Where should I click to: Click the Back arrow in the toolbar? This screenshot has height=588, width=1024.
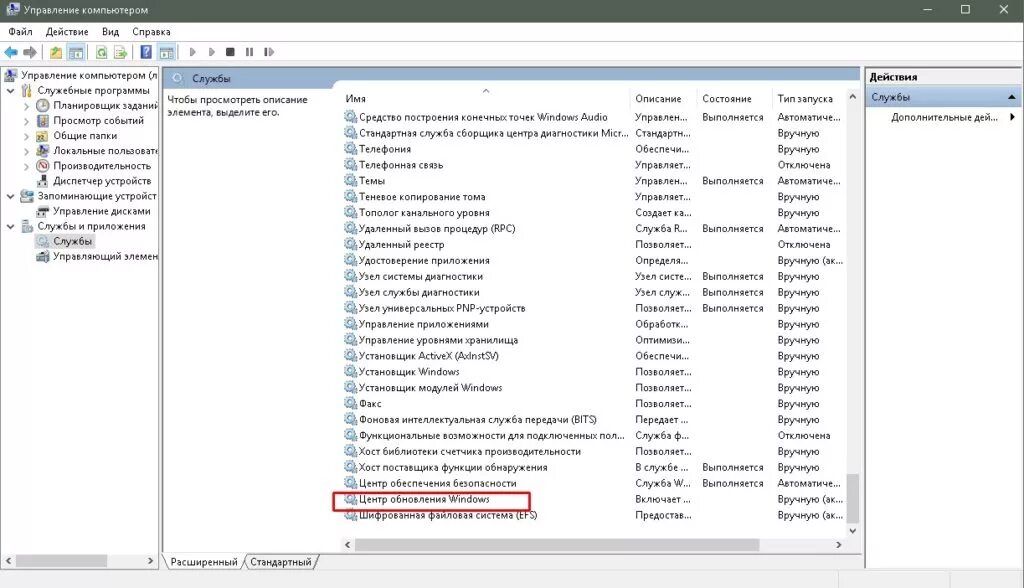tap(10, 52)
